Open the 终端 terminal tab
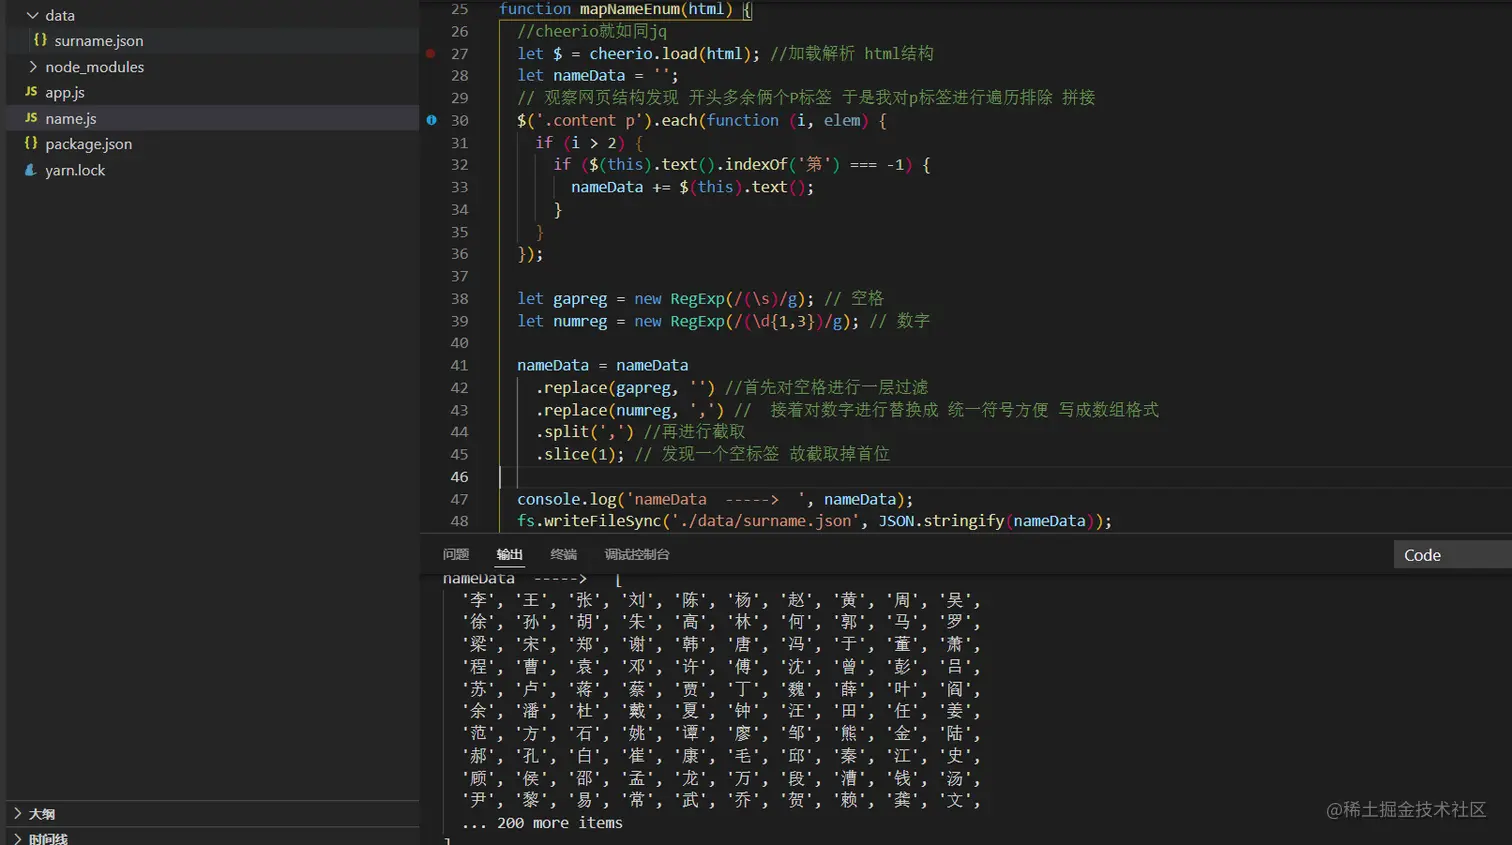Image resolution: width=1512 pixels, height=845 pixels. (563, 554)
